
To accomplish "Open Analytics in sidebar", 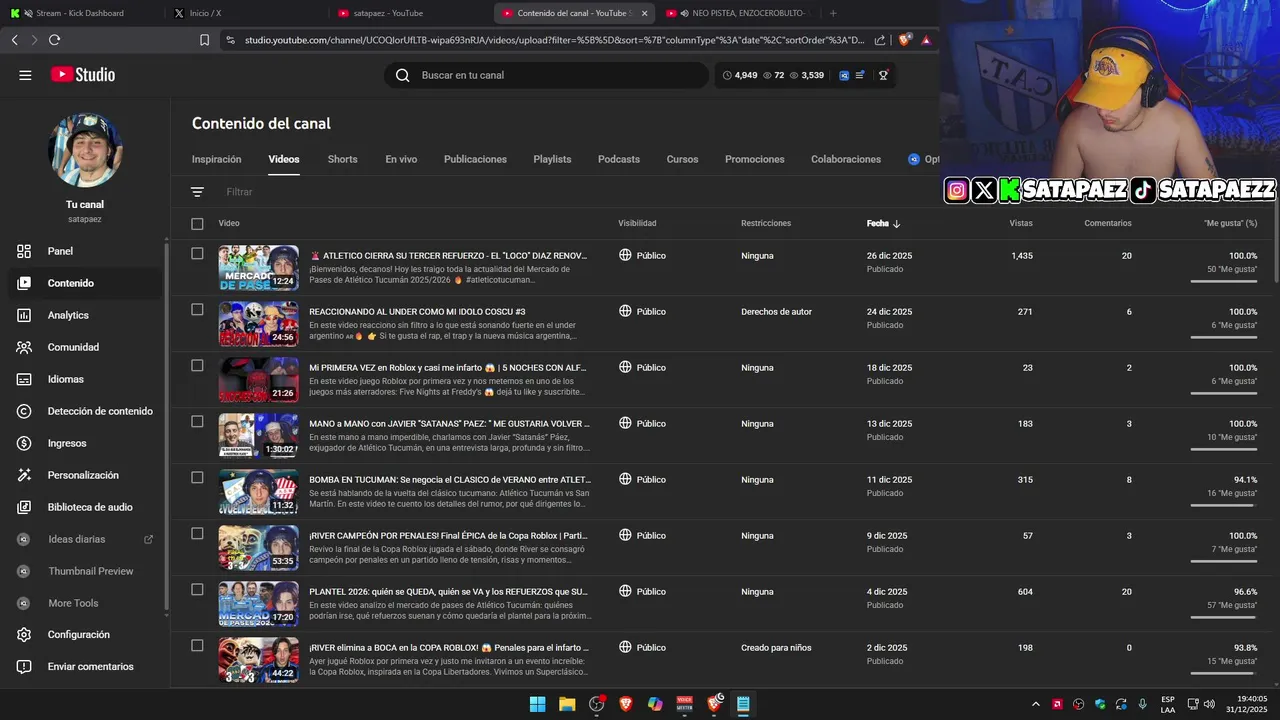I will [85, 315].
